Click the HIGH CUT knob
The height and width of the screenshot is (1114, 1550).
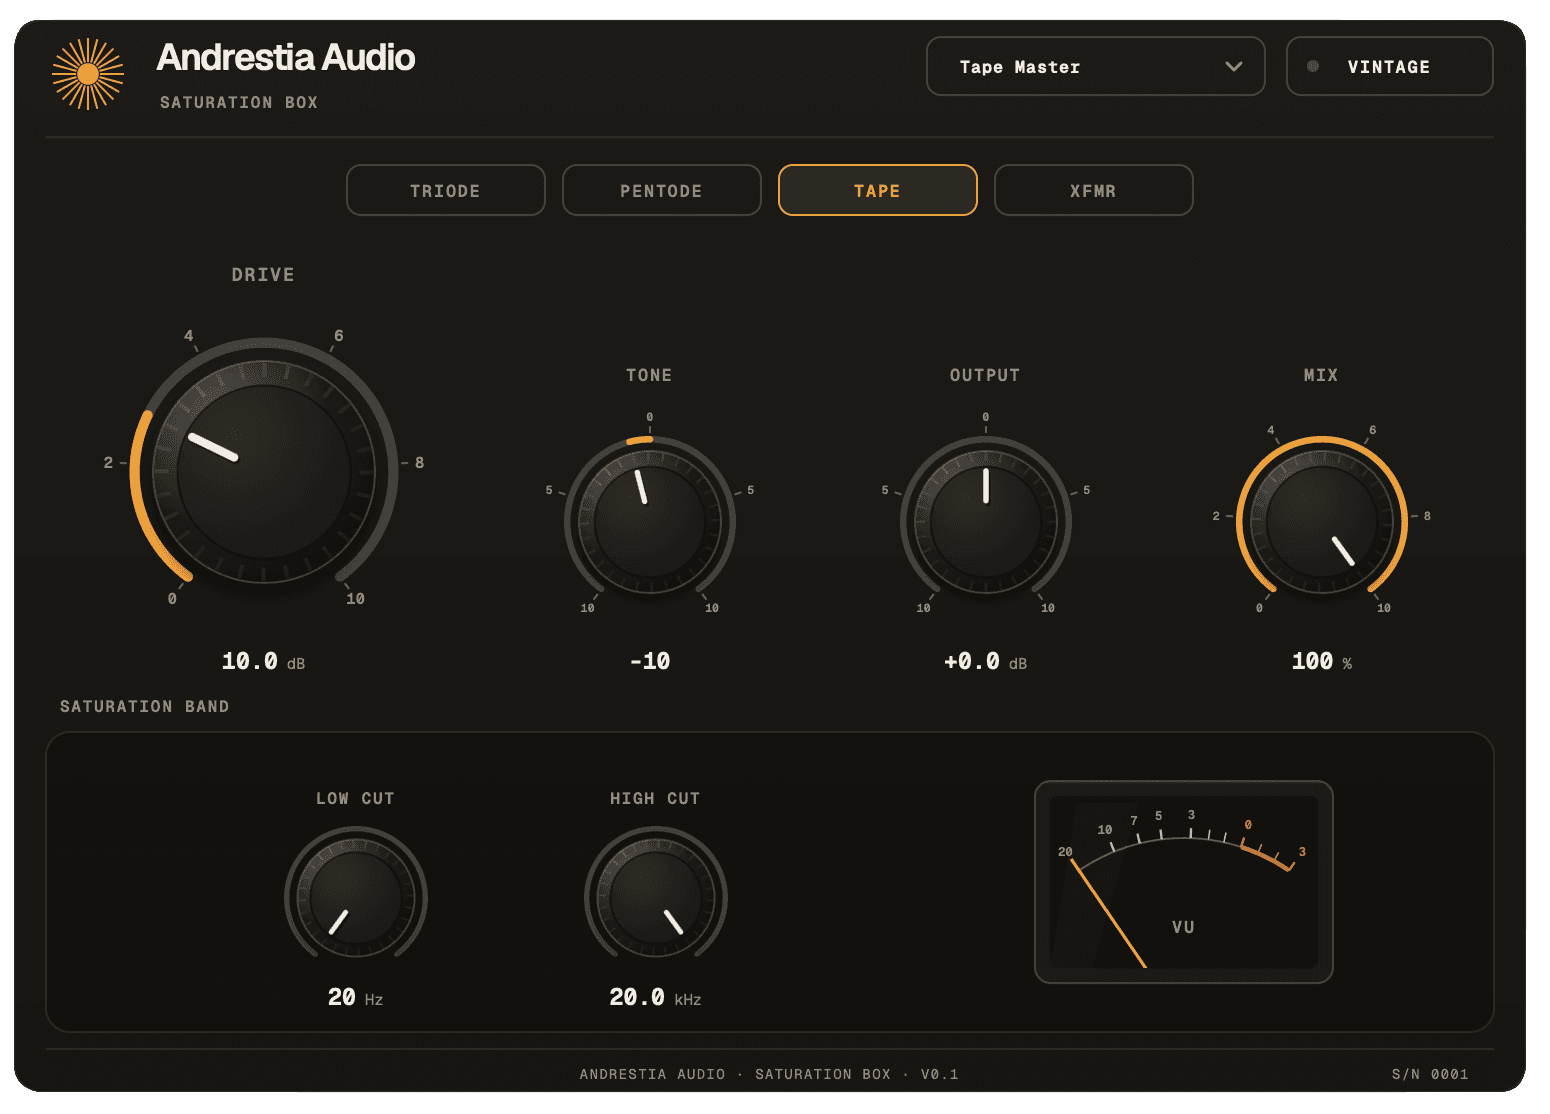656,898
